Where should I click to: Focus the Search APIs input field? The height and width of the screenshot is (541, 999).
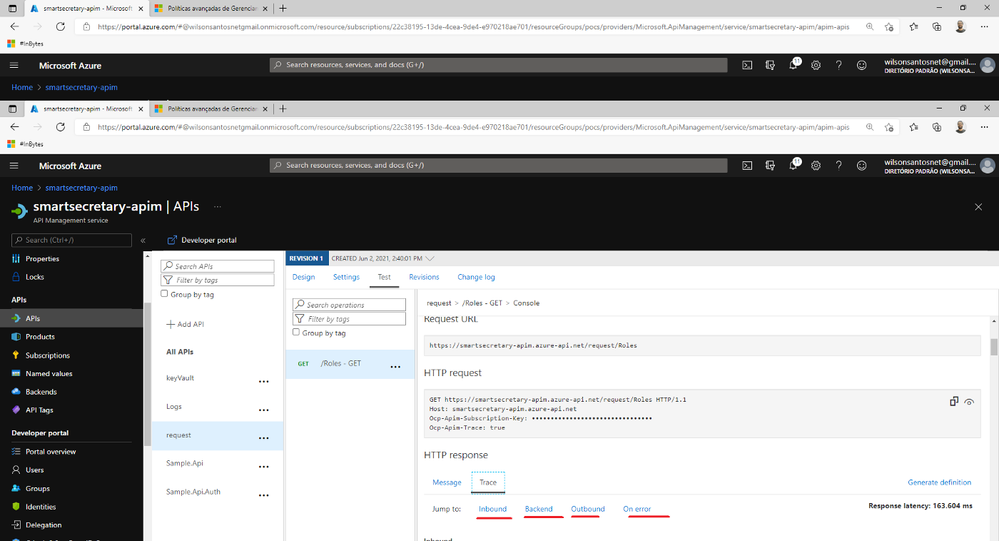(217, 266)
